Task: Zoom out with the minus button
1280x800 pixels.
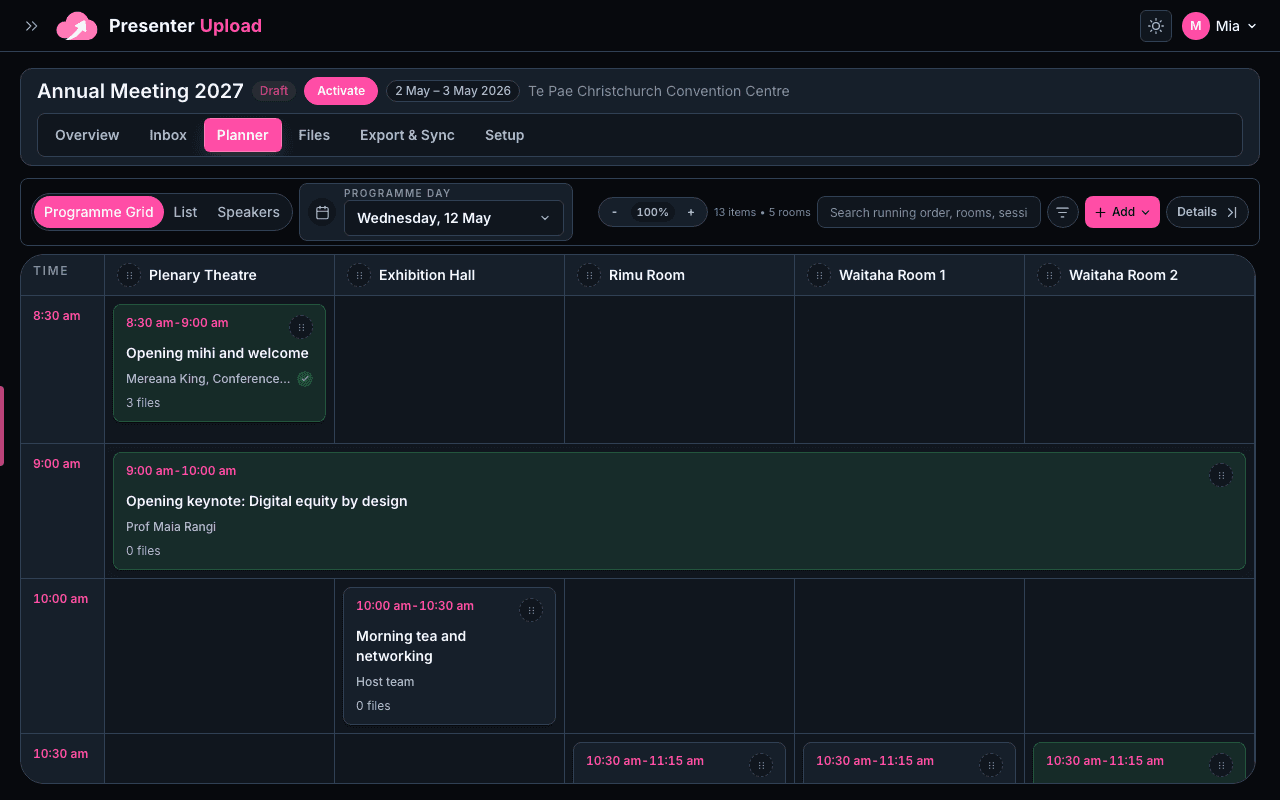Action: tap(614, 212)
